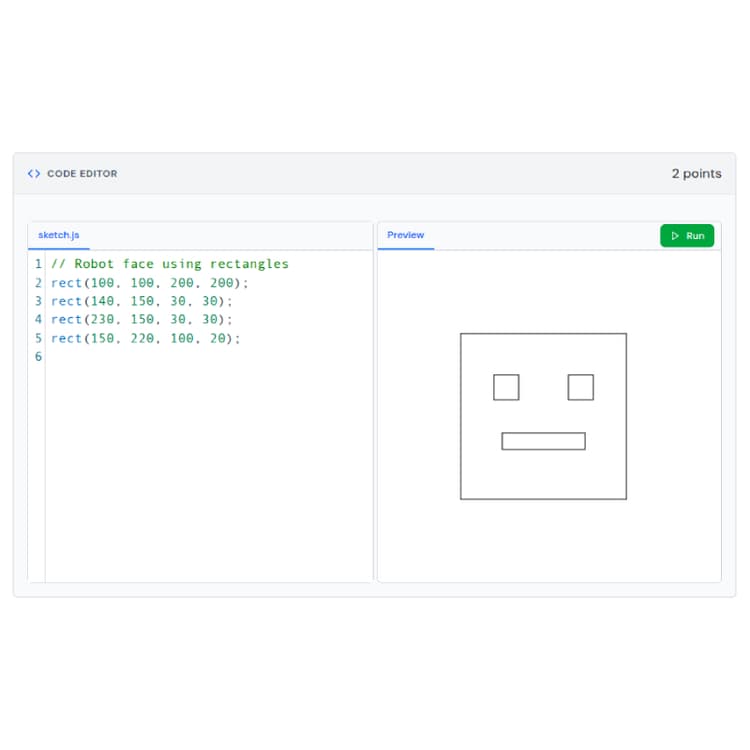The height and width of the screenshot is (750, 750).
Task: Select the Preview tab
Action: click(405, 235)
